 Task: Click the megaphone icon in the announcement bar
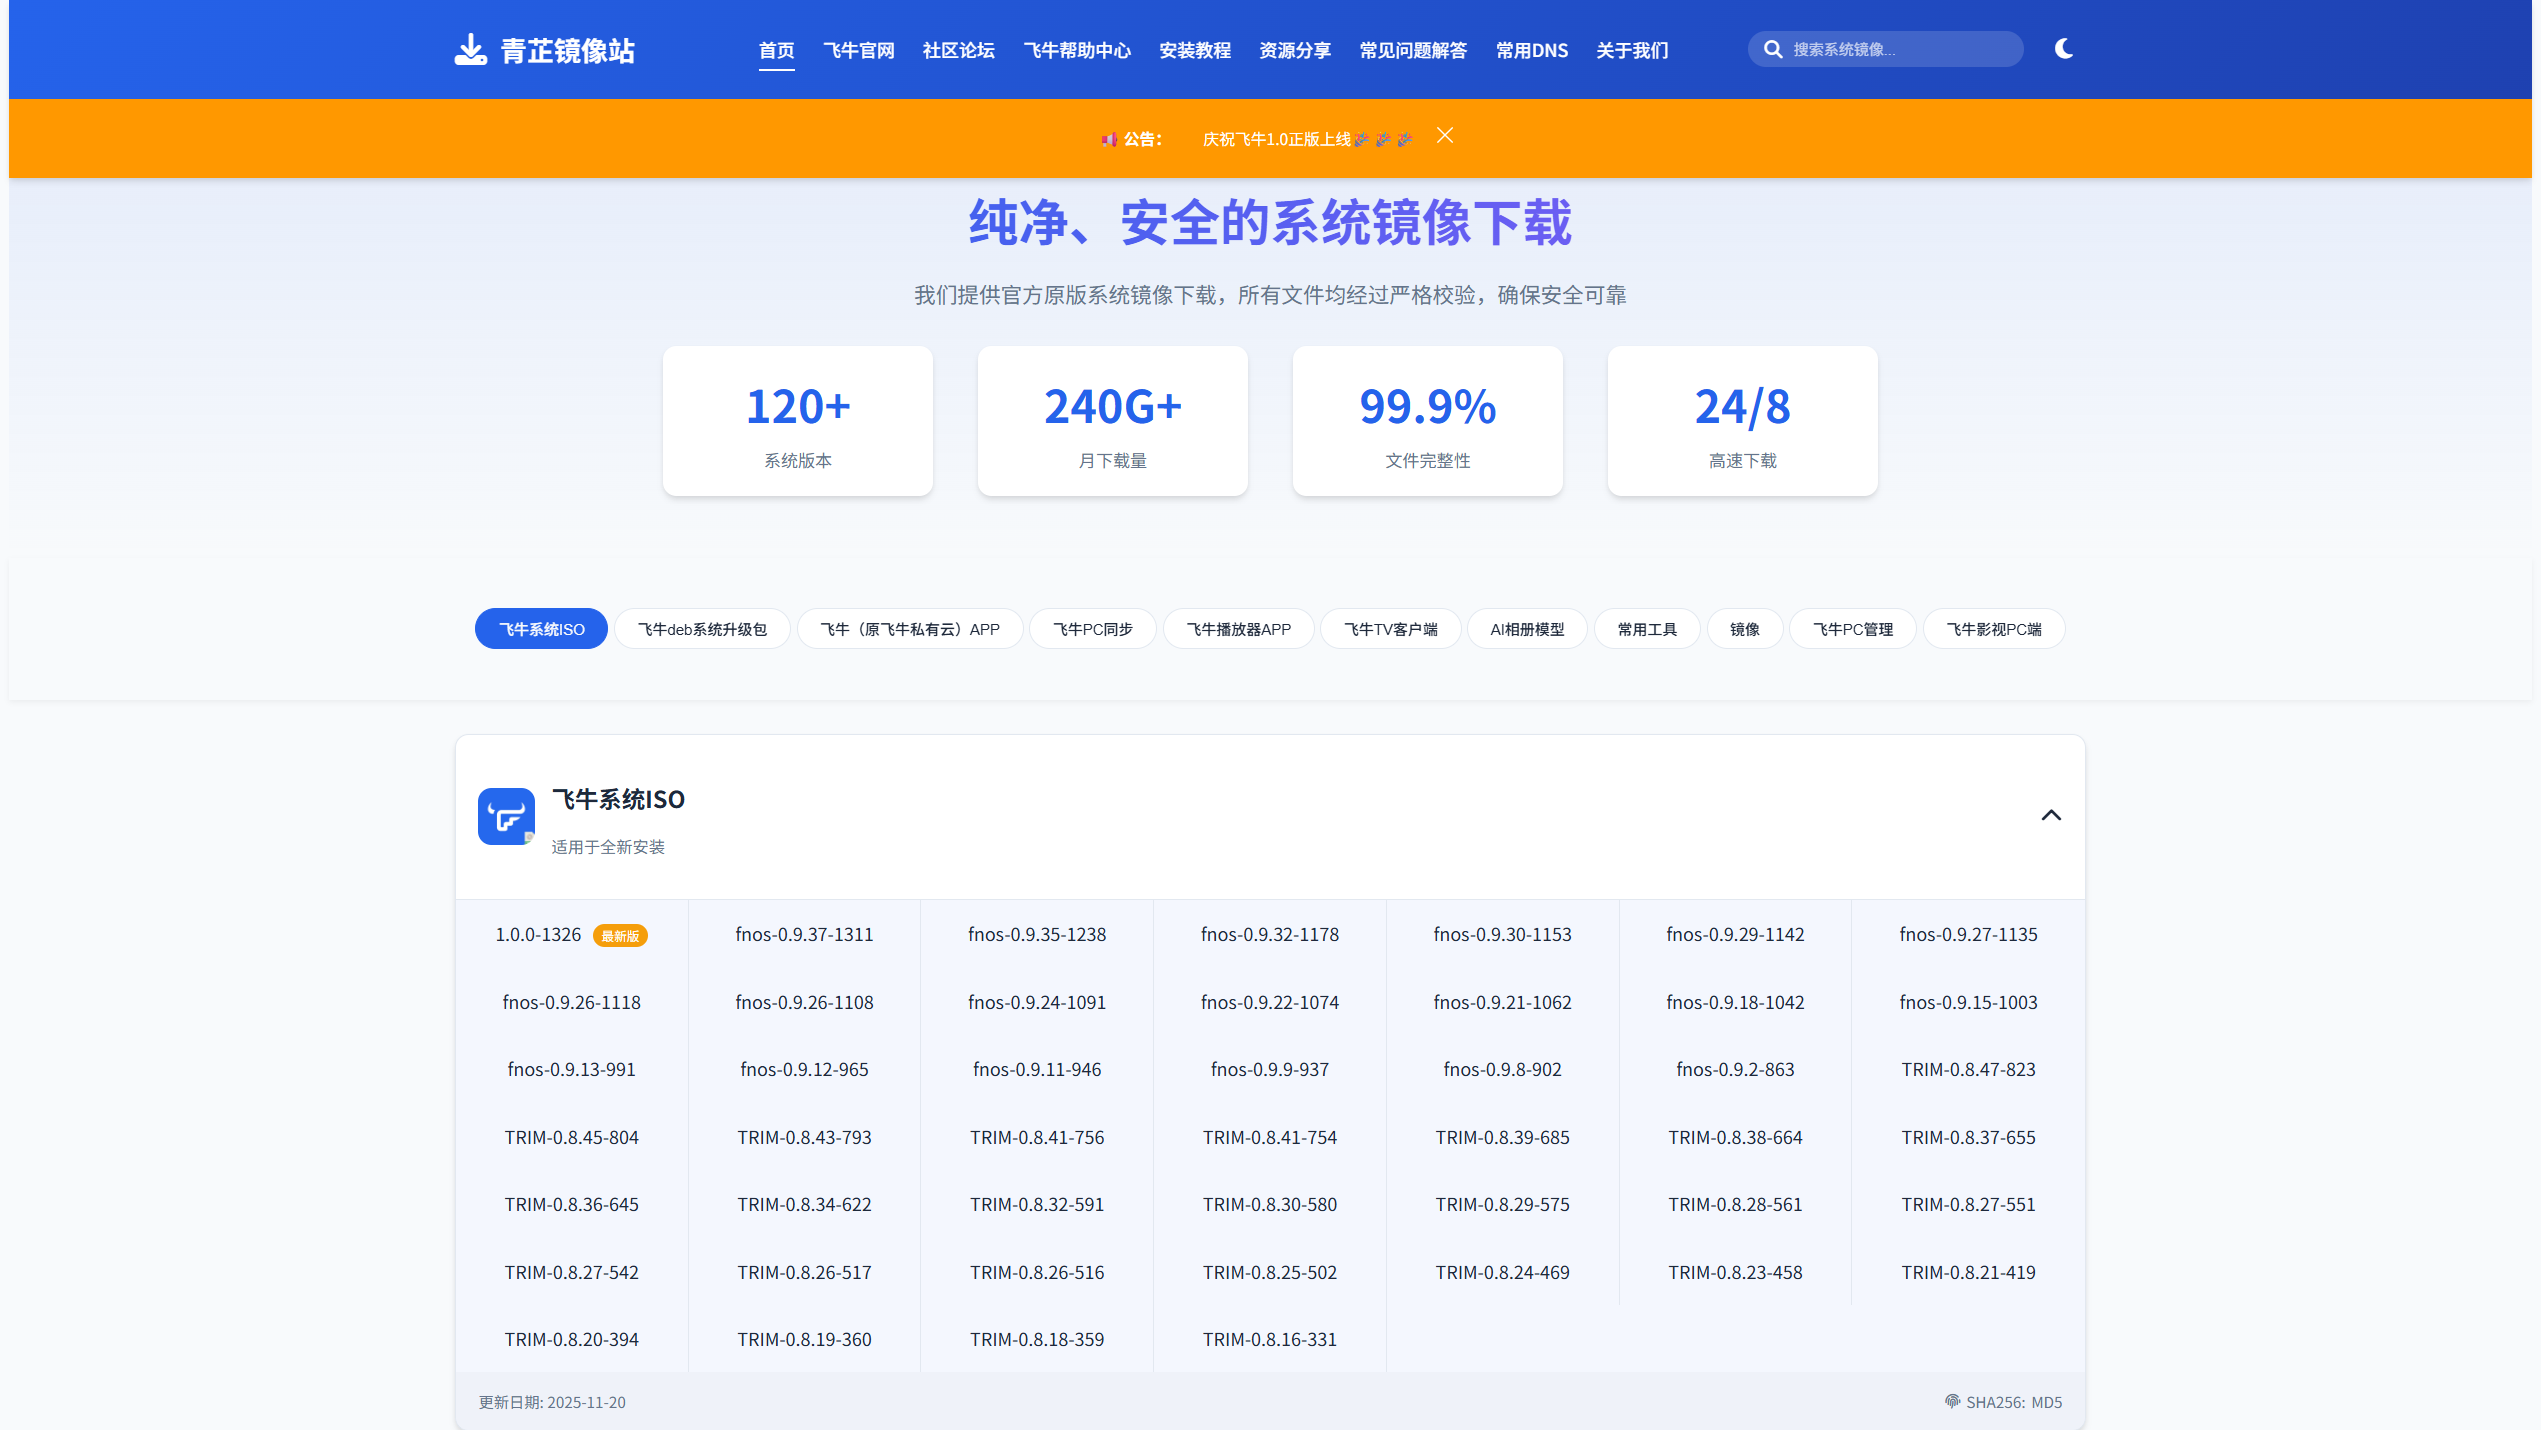1108,139
